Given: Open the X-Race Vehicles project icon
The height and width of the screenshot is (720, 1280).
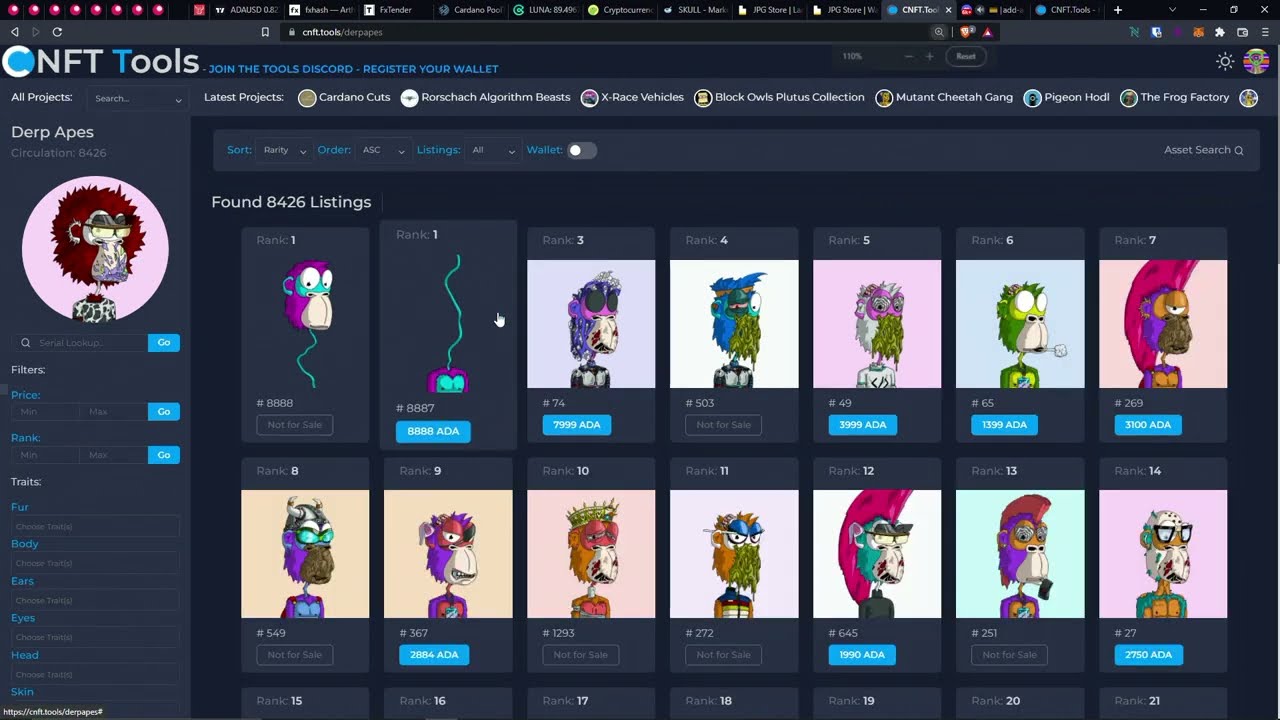Looking at the screenshot, I should 590,98.
